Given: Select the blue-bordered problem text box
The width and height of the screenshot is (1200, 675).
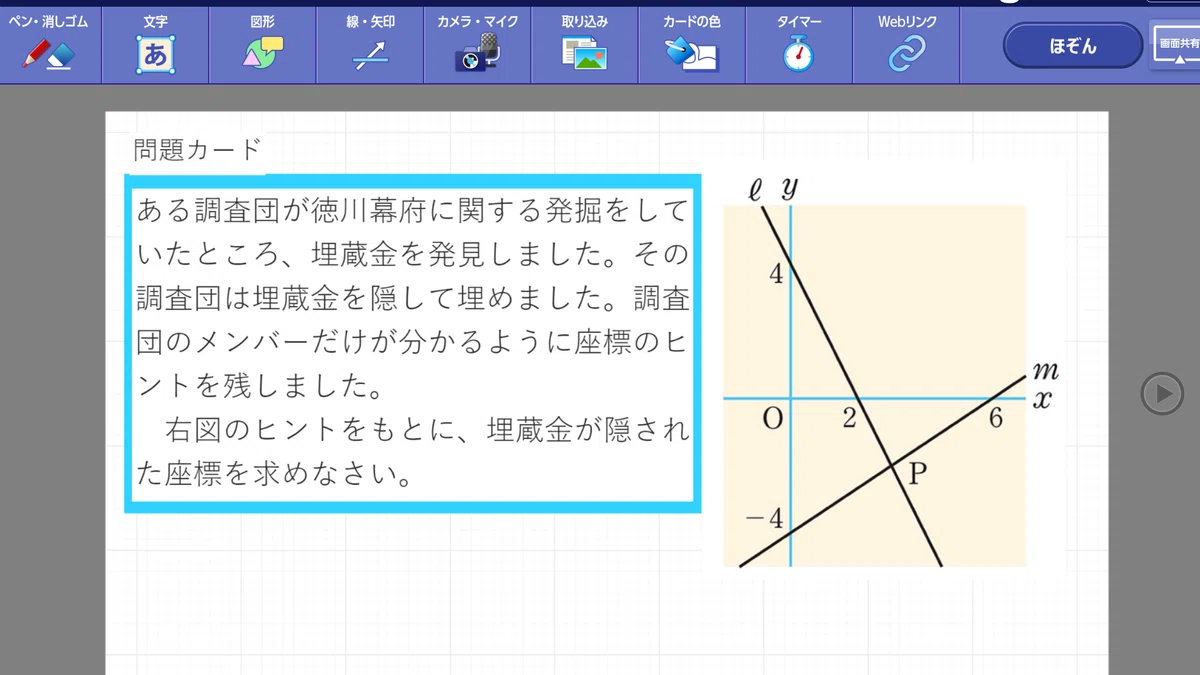Looking at the screenshot, I should [x=413, y=343].
